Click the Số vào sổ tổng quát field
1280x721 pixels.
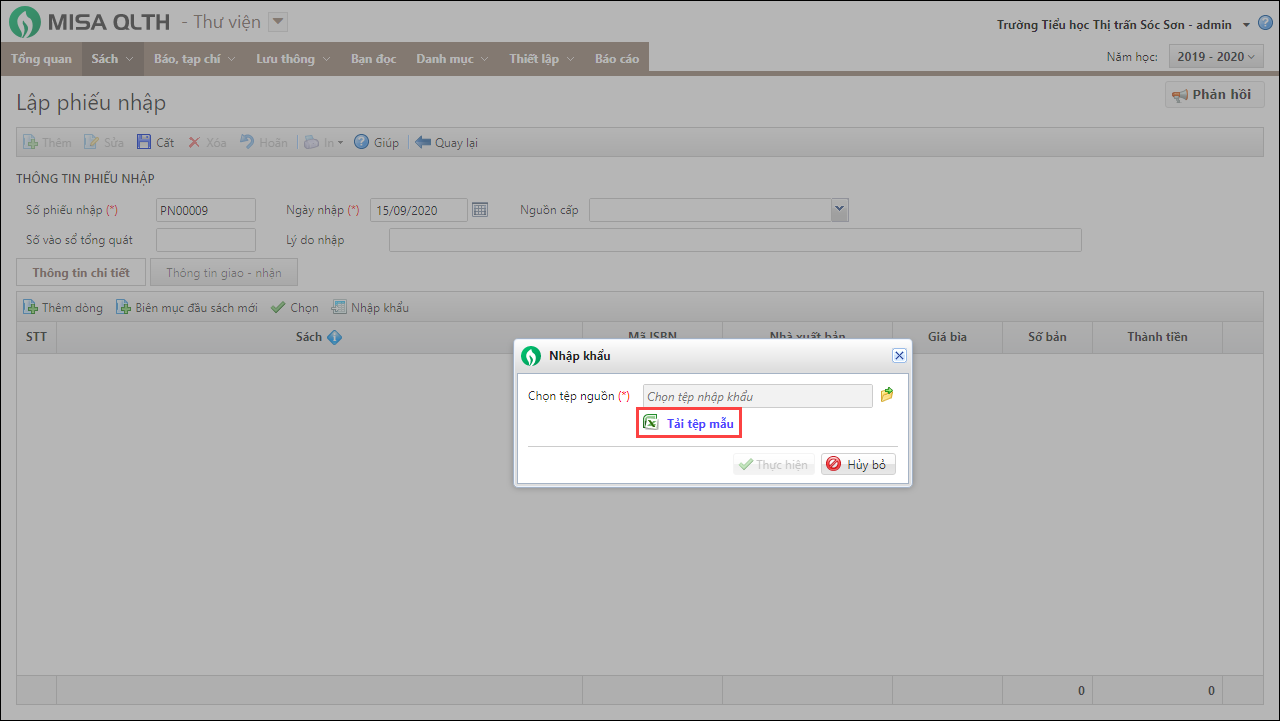(x=206, y=240)
